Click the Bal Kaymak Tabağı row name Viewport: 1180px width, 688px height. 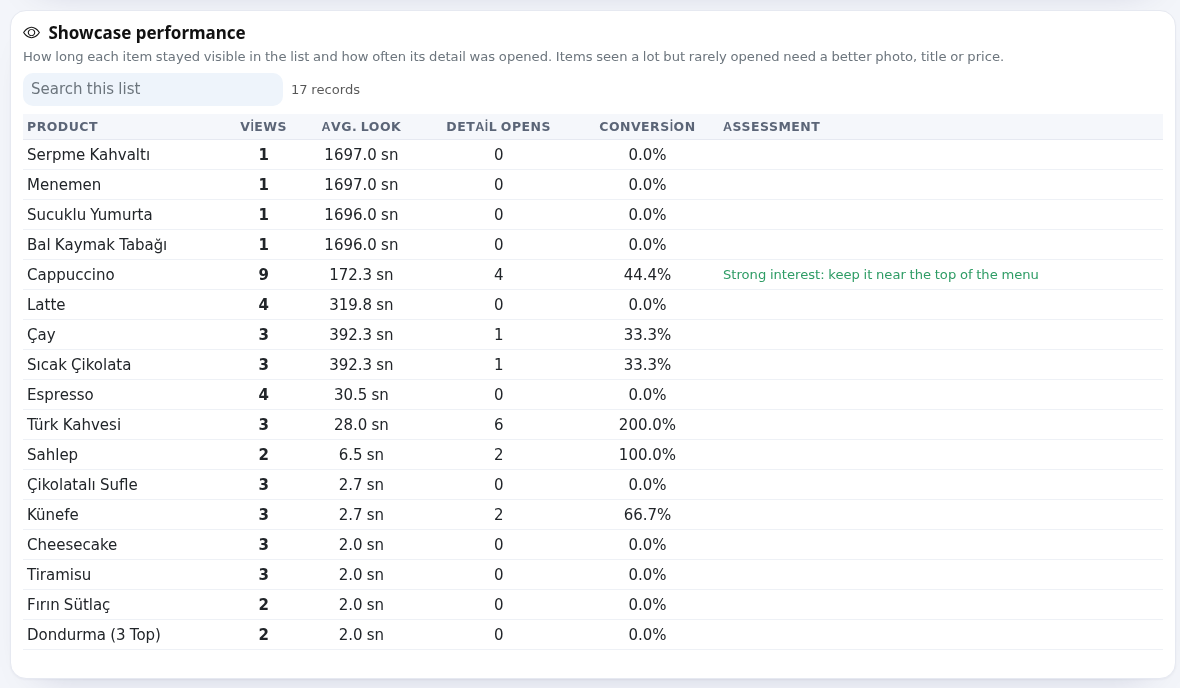(x=97, y=245)
